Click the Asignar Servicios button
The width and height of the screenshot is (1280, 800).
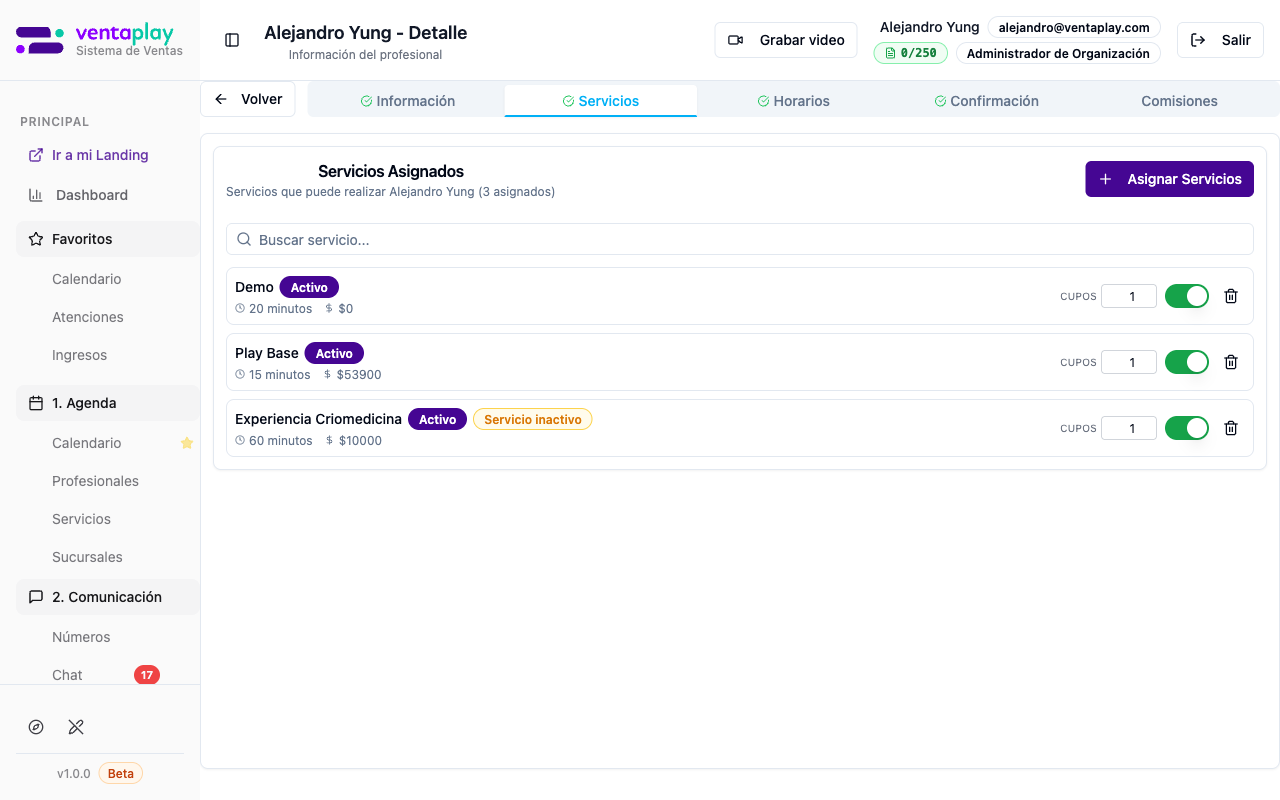[1169, 179]
